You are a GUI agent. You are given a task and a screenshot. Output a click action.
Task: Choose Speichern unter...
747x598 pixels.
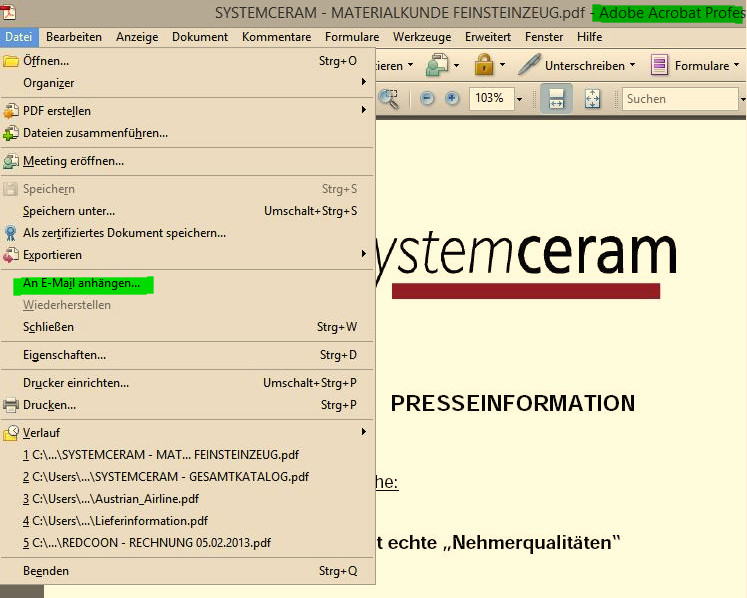(x=187, y=211)
